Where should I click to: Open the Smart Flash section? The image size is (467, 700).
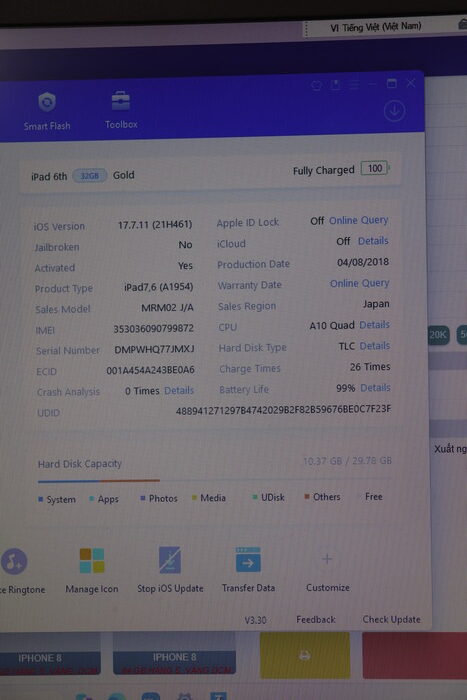pyautogui.click(x=47, y=111)
